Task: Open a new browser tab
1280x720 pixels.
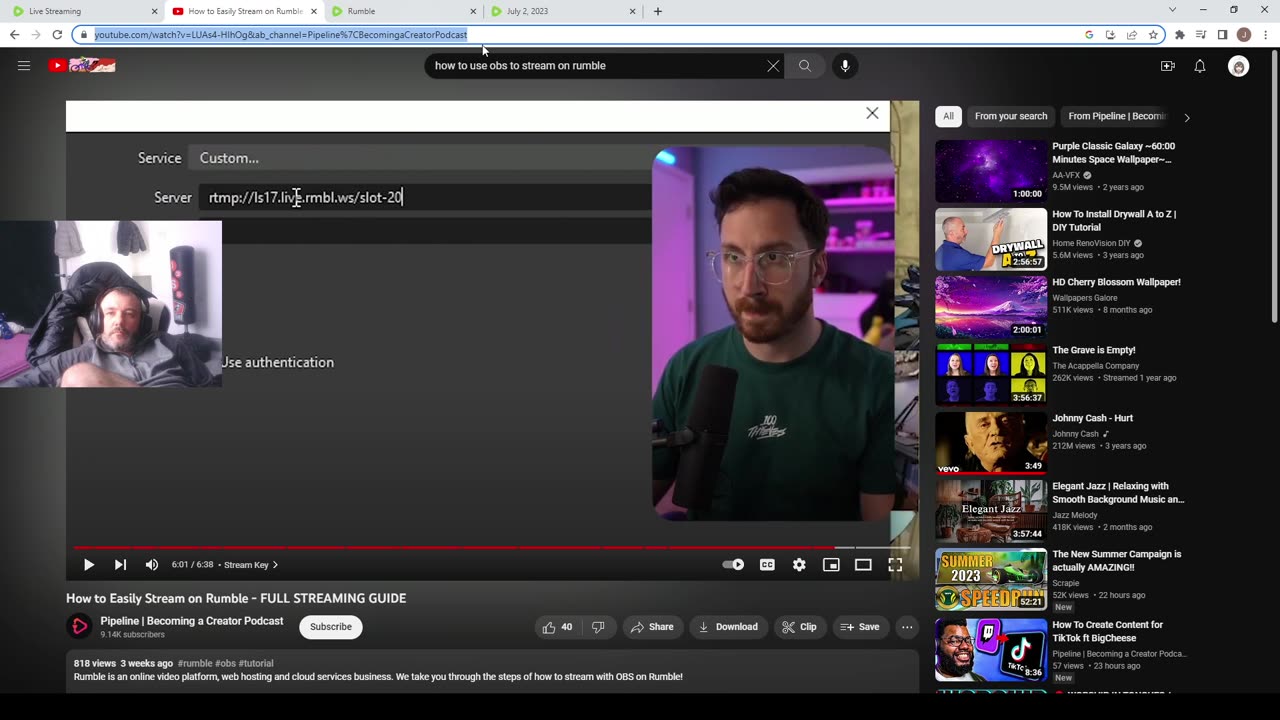Action: point(657,11)
